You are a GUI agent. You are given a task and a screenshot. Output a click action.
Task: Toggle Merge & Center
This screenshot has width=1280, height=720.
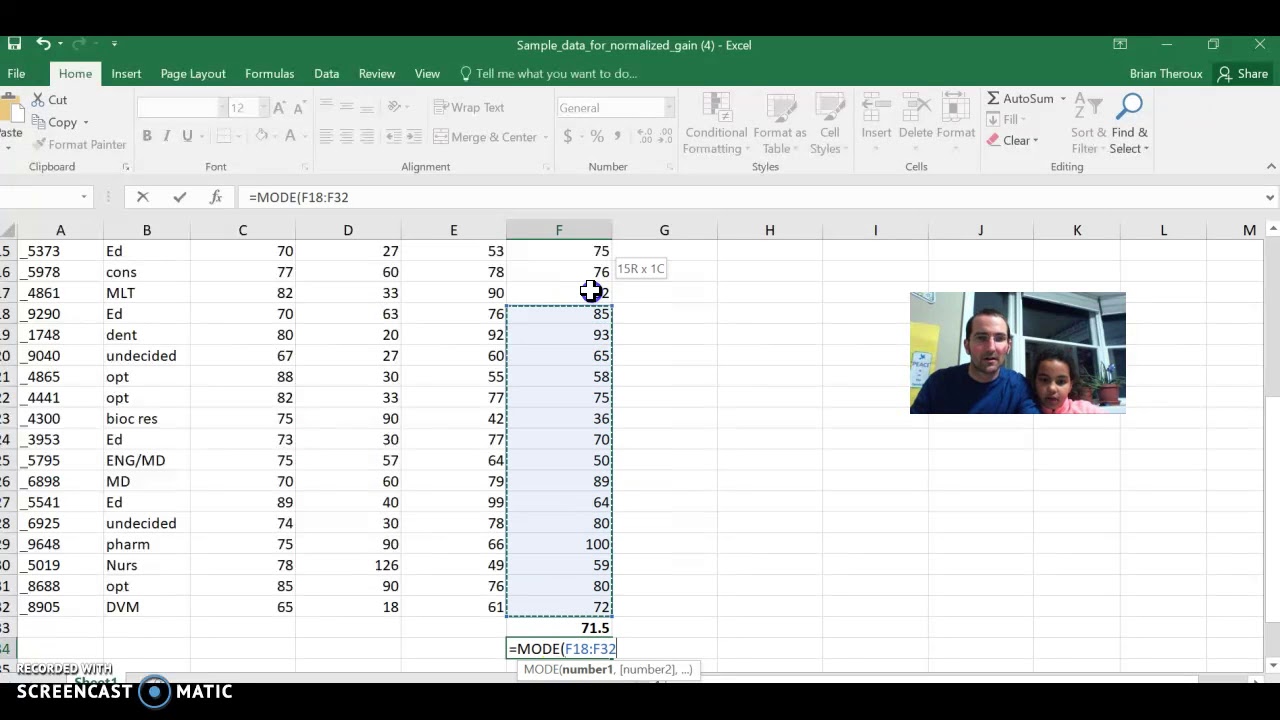tap(487, 137)
